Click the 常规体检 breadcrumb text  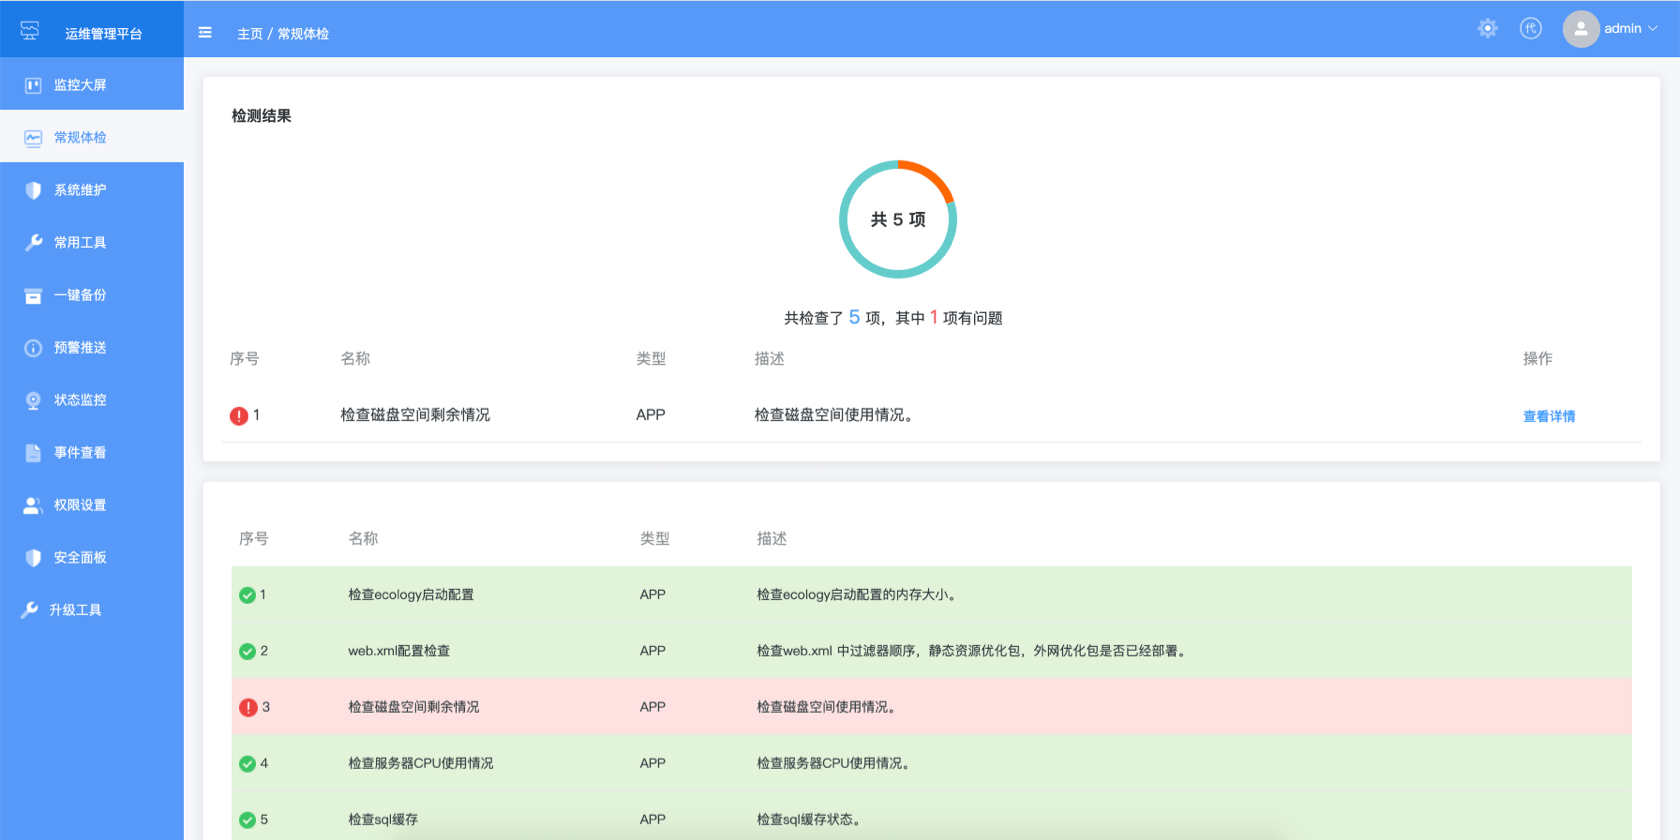click(303, 34)
